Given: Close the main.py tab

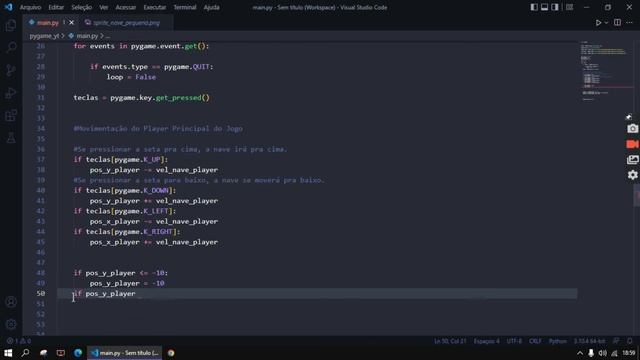Looking at the screenshot, I should 71,23.
